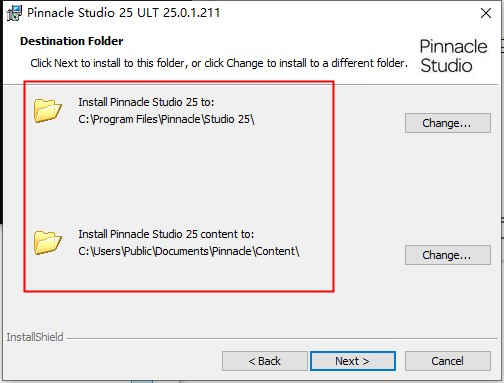
Task: Click the C:\Users\Public\Documents\Pinnacle\Content\ path
Action: tap(189, 251)
